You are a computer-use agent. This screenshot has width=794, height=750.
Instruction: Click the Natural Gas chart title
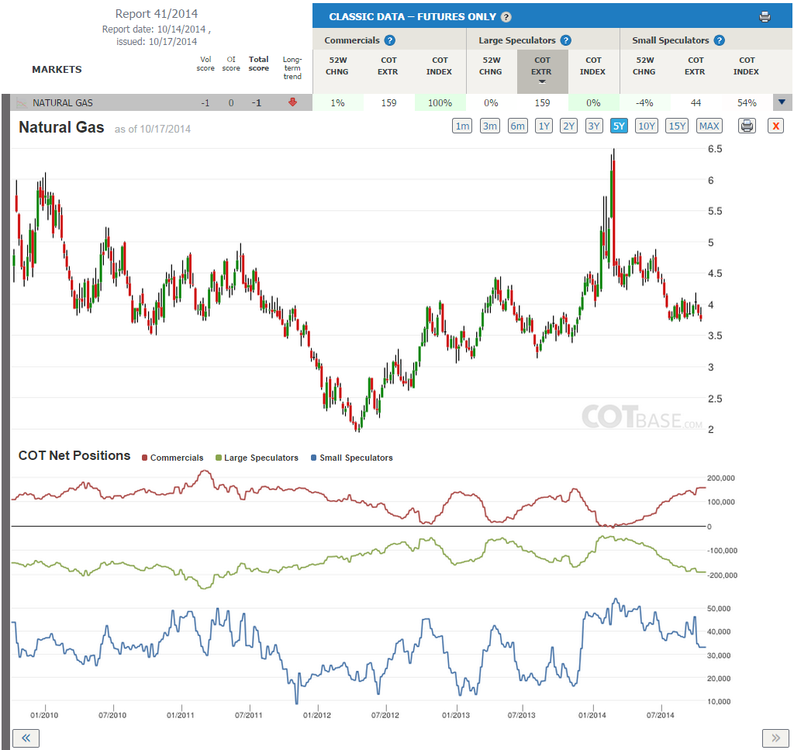point(61,127)
